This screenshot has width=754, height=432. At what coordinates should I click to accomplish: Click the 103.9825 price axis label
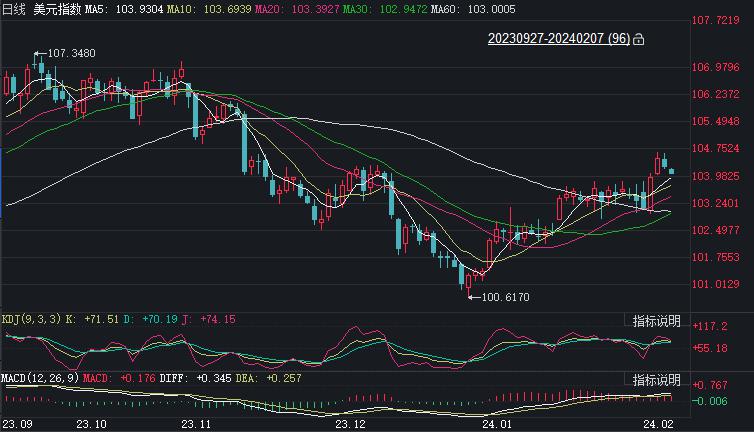tap(716, 176)
